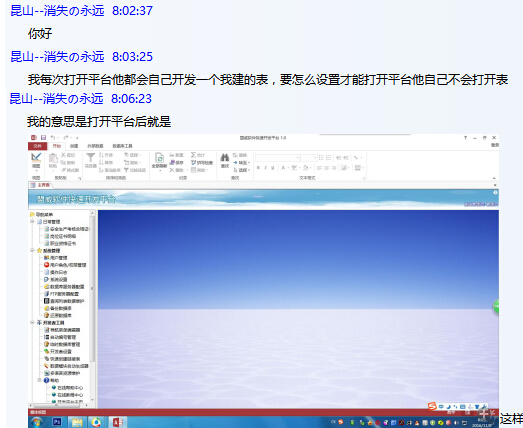523x428 pixels.
Task: Click the Save icon in quick access toolbar
Action: click(x=43, y=137)
